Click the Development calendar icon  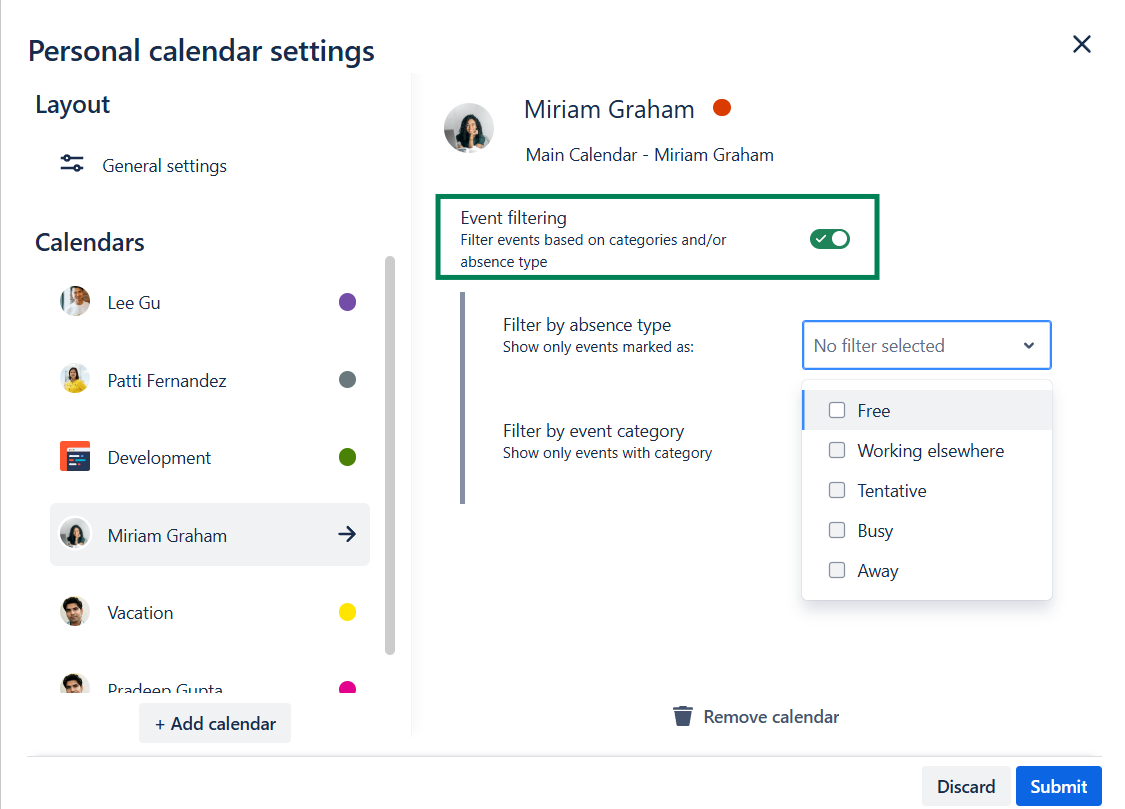75,457
